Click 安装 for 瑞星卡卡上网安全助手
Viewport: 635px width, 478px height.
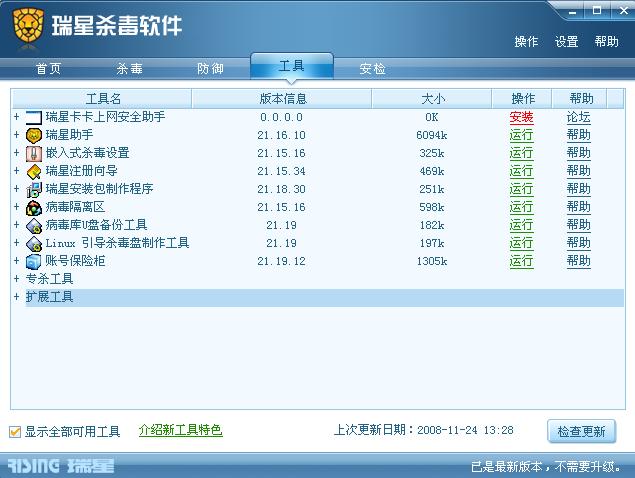coord(521,117)
